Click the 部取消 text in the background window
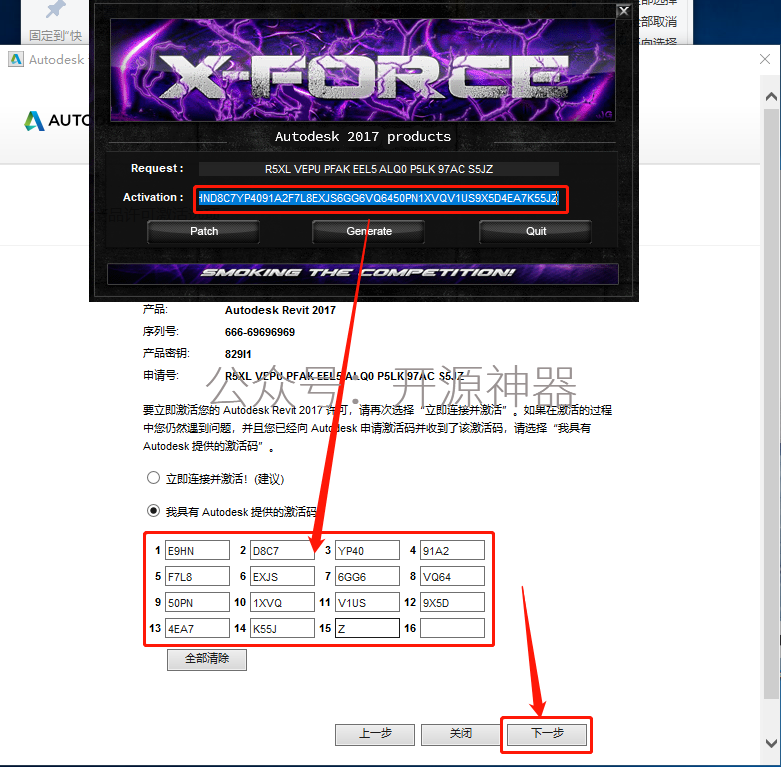781x767 pixels. coord(658,21)
